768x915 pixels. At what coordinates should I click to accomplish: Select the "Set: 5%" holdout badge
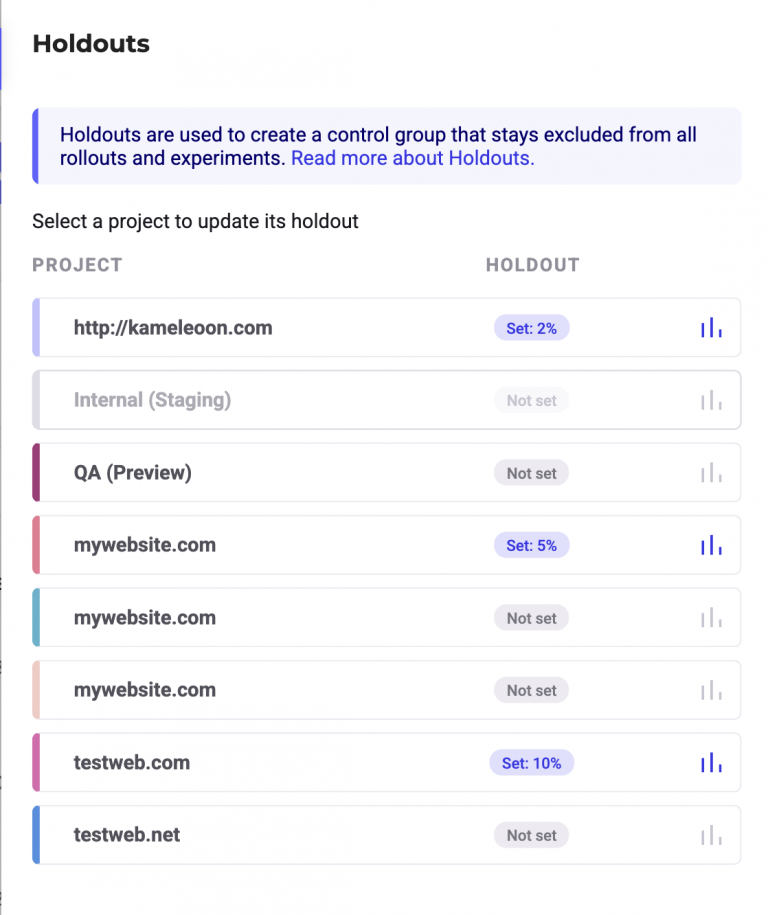point(531,546)
